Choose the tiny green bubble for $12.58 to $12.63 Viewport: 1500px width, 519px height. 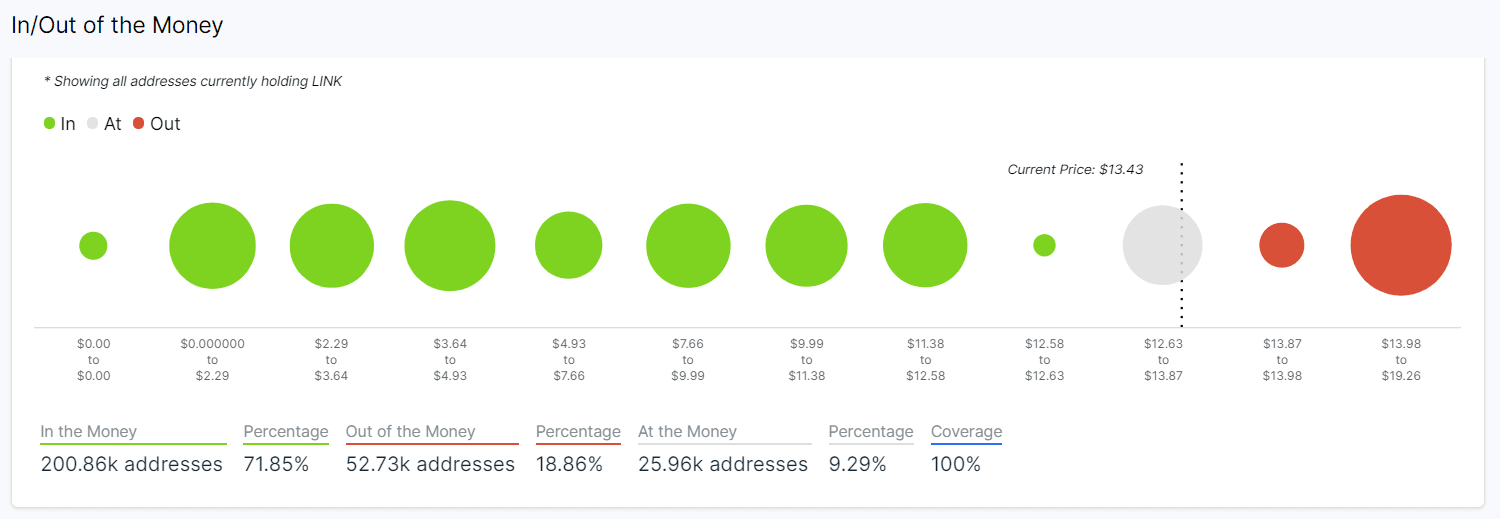pos(1044,245)
